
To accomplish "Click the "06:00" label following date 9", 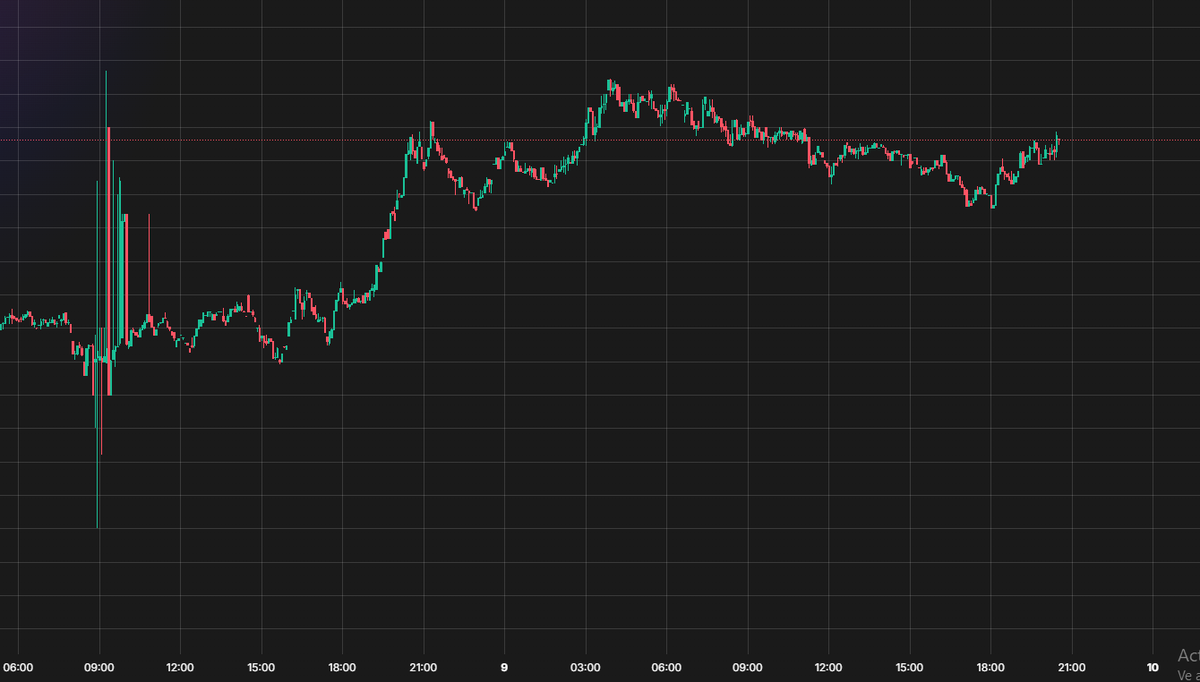I will (666, 667).
